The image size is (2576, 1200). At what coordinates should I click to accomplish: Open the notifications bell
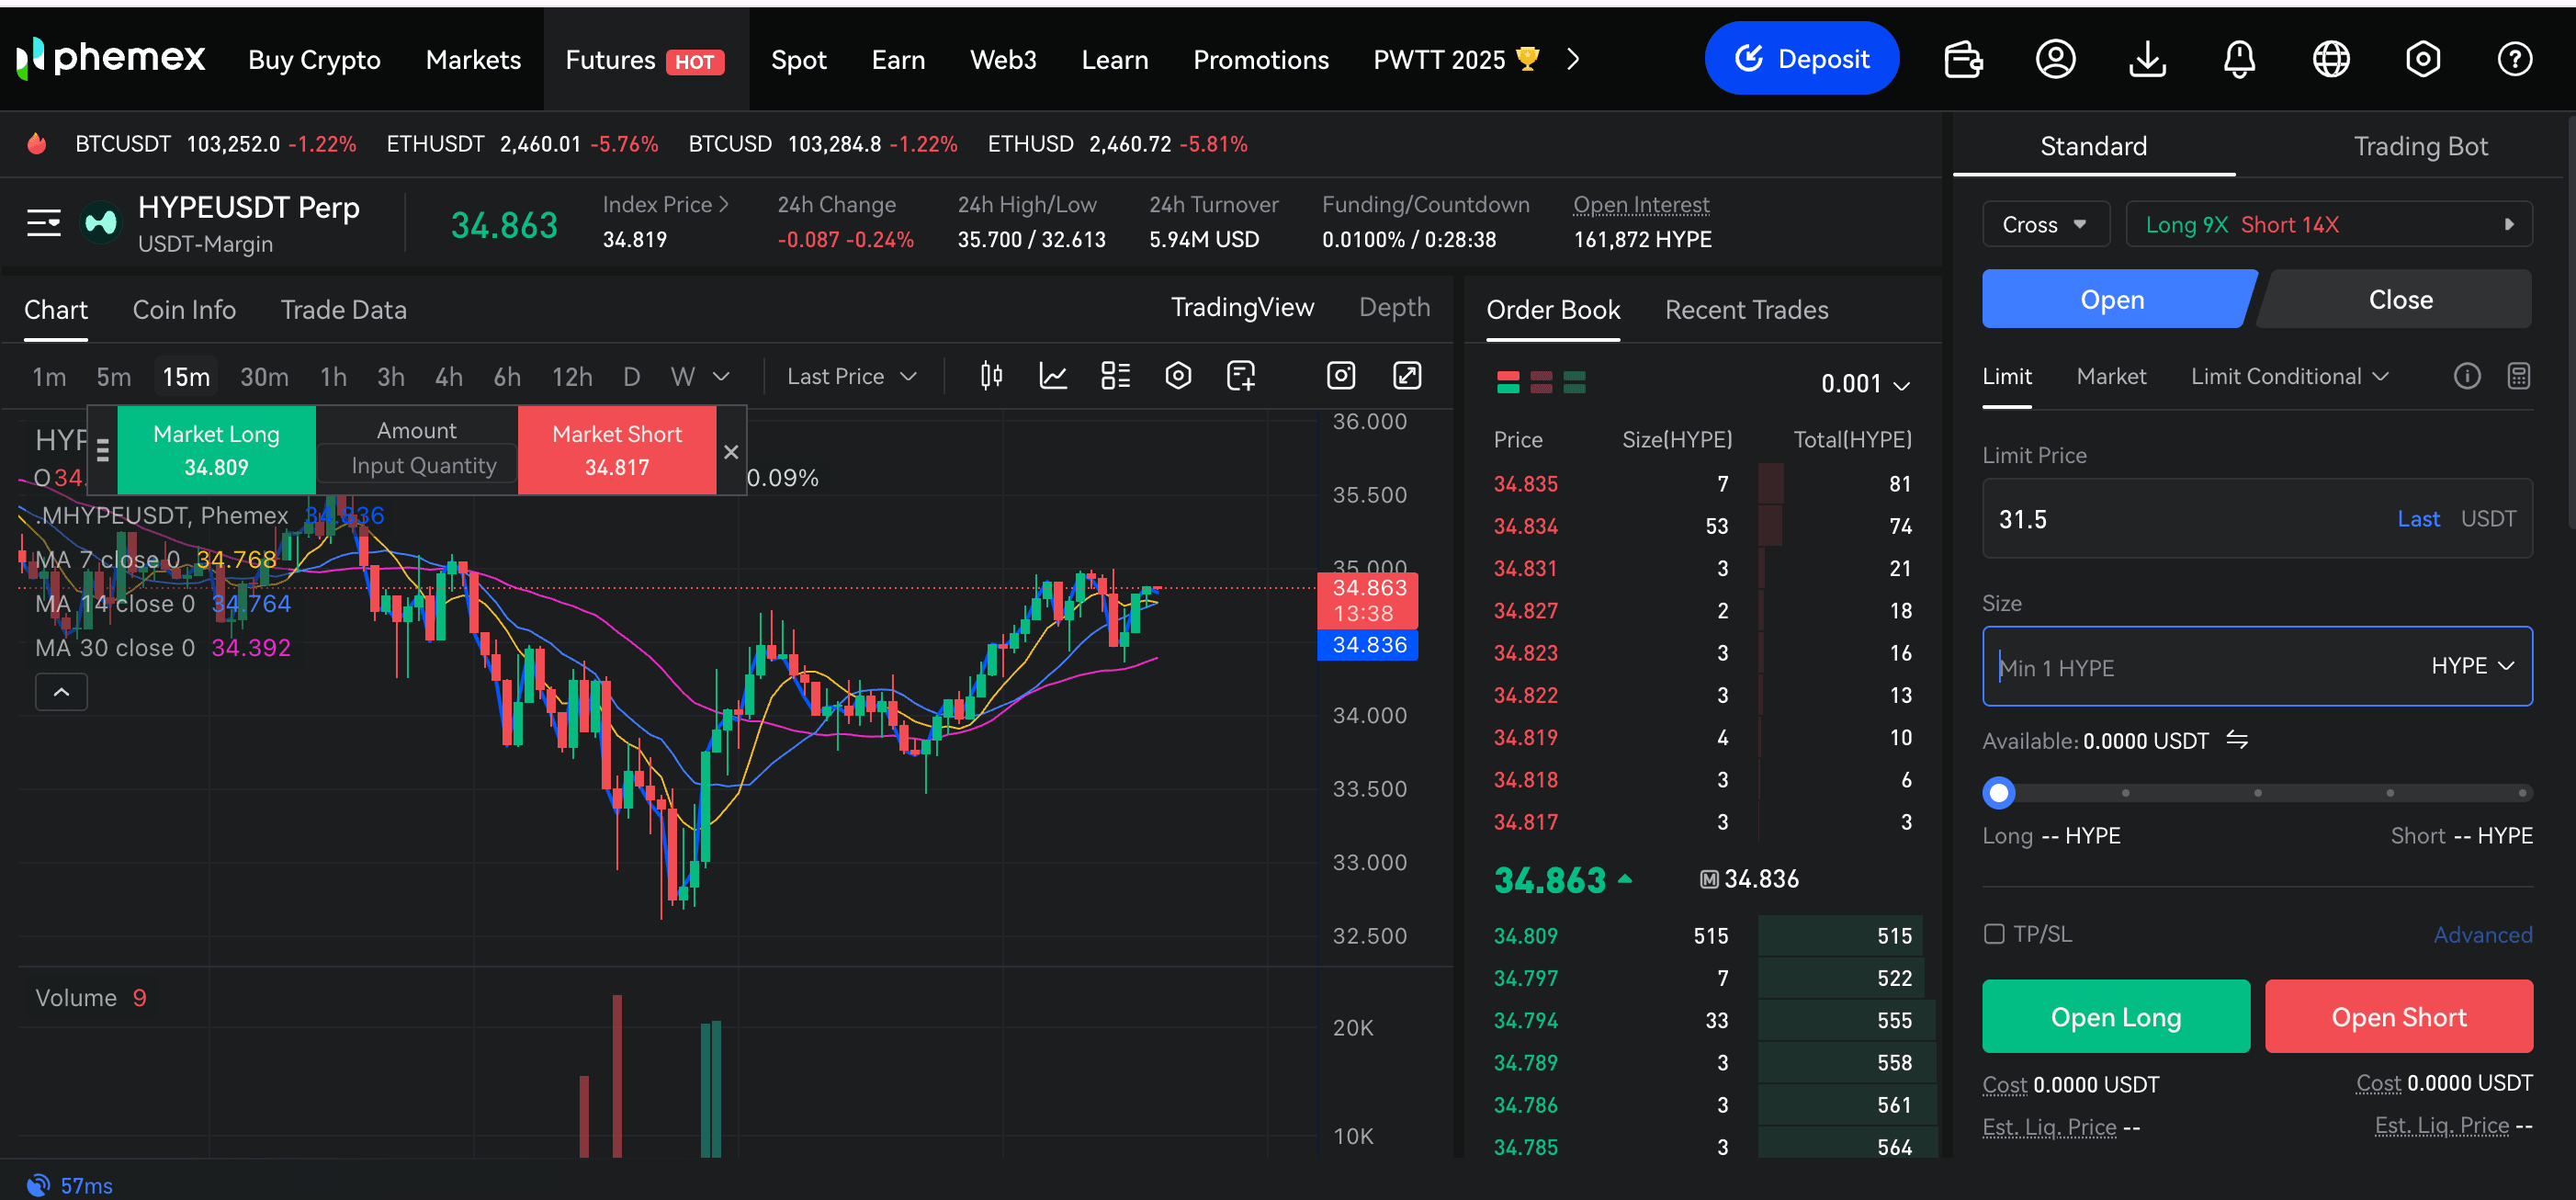[x=2239, y=59]
